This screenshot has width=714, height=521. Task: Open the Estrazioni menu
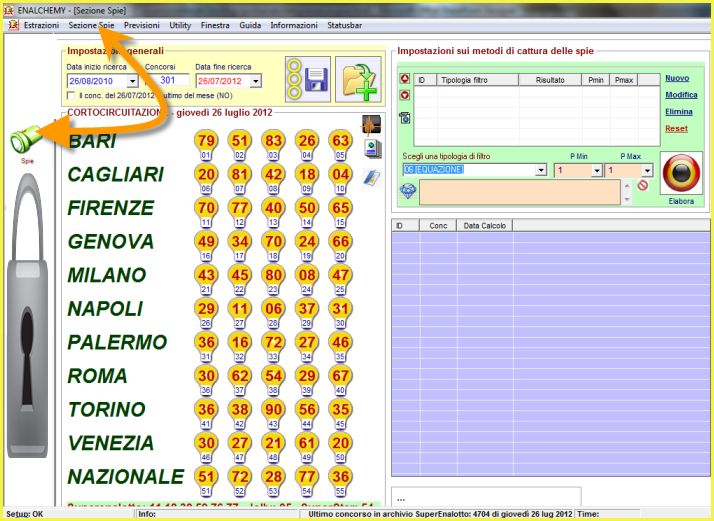[x=41, y=26]
